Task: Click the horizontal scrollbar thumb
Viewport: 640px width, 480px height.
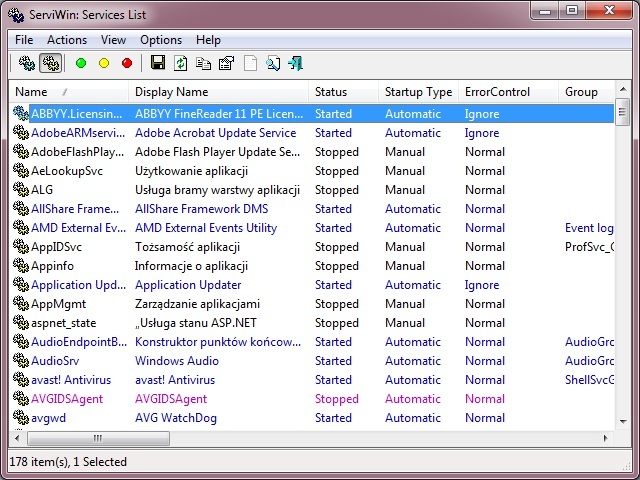Action: [x=98, y=438]
